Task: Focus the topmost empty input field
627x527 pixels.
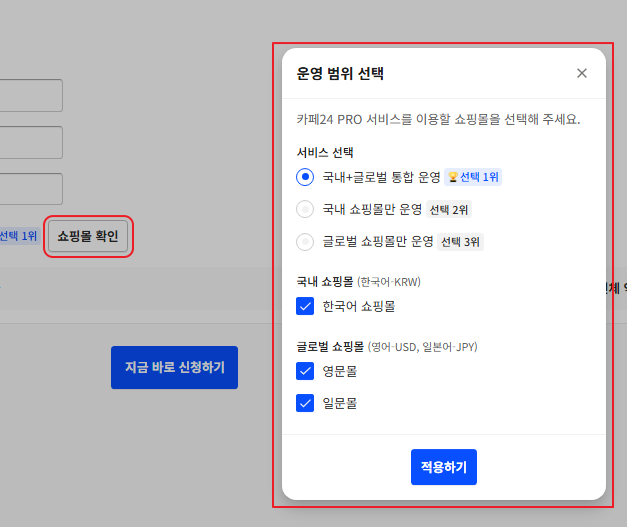Action: pos(31,95)
